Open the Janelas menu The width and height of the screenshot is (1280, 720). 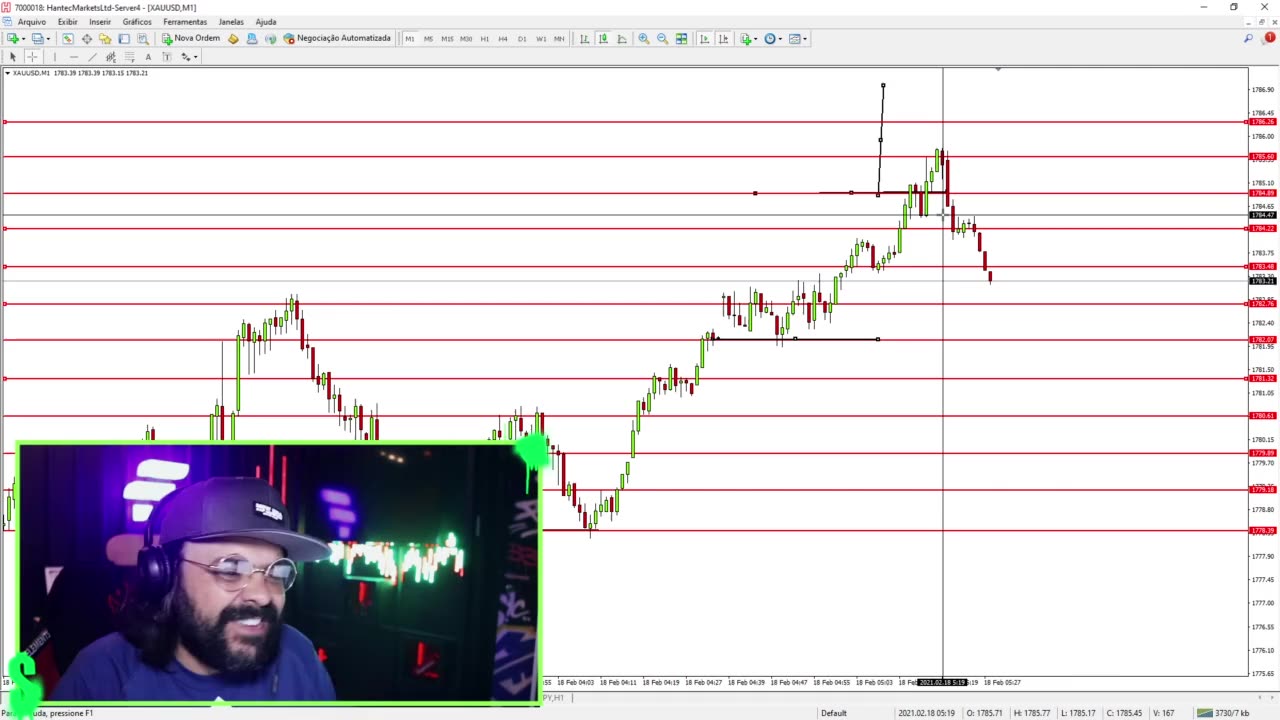point(231,22)
